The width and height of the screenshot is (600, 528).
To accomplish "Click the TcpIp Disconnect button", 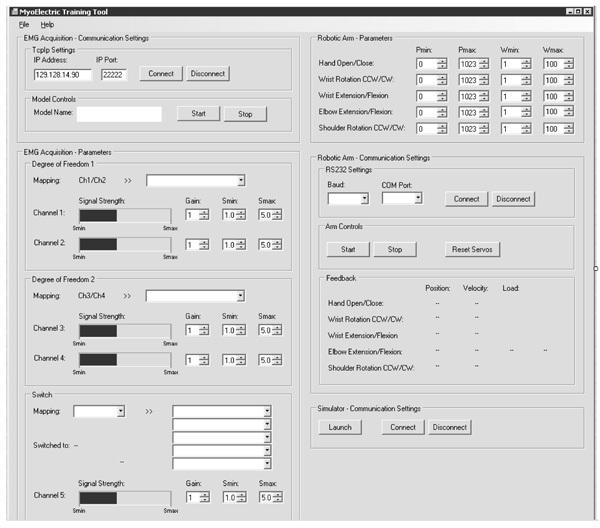I will click(207, 73).
